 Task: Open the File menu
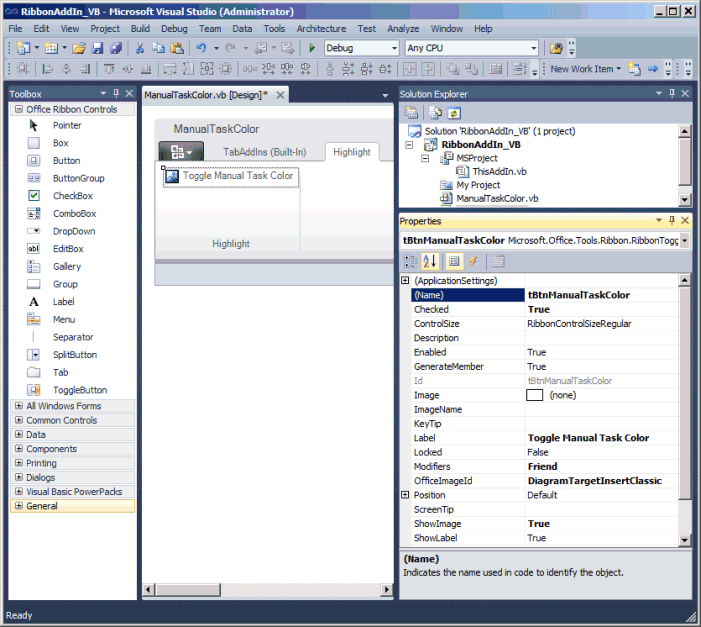pyautogui.click(x=15, y=29)
